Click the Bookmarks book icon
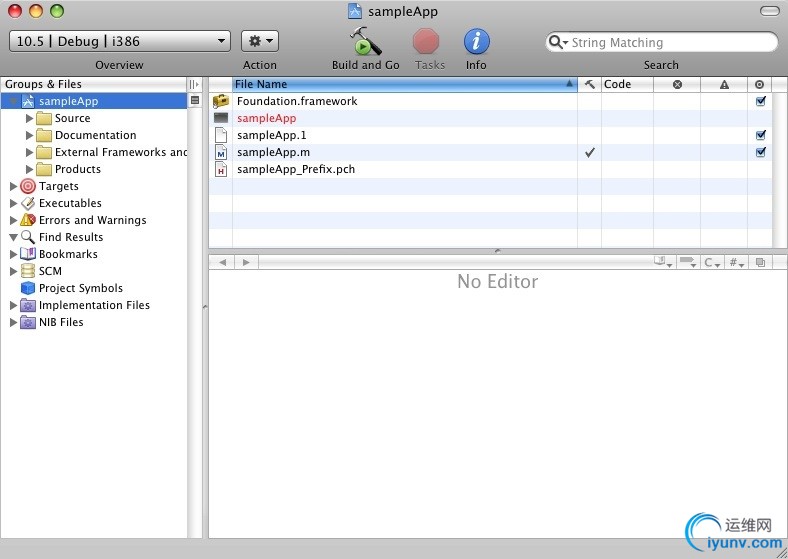 click(x=28, y=254)
